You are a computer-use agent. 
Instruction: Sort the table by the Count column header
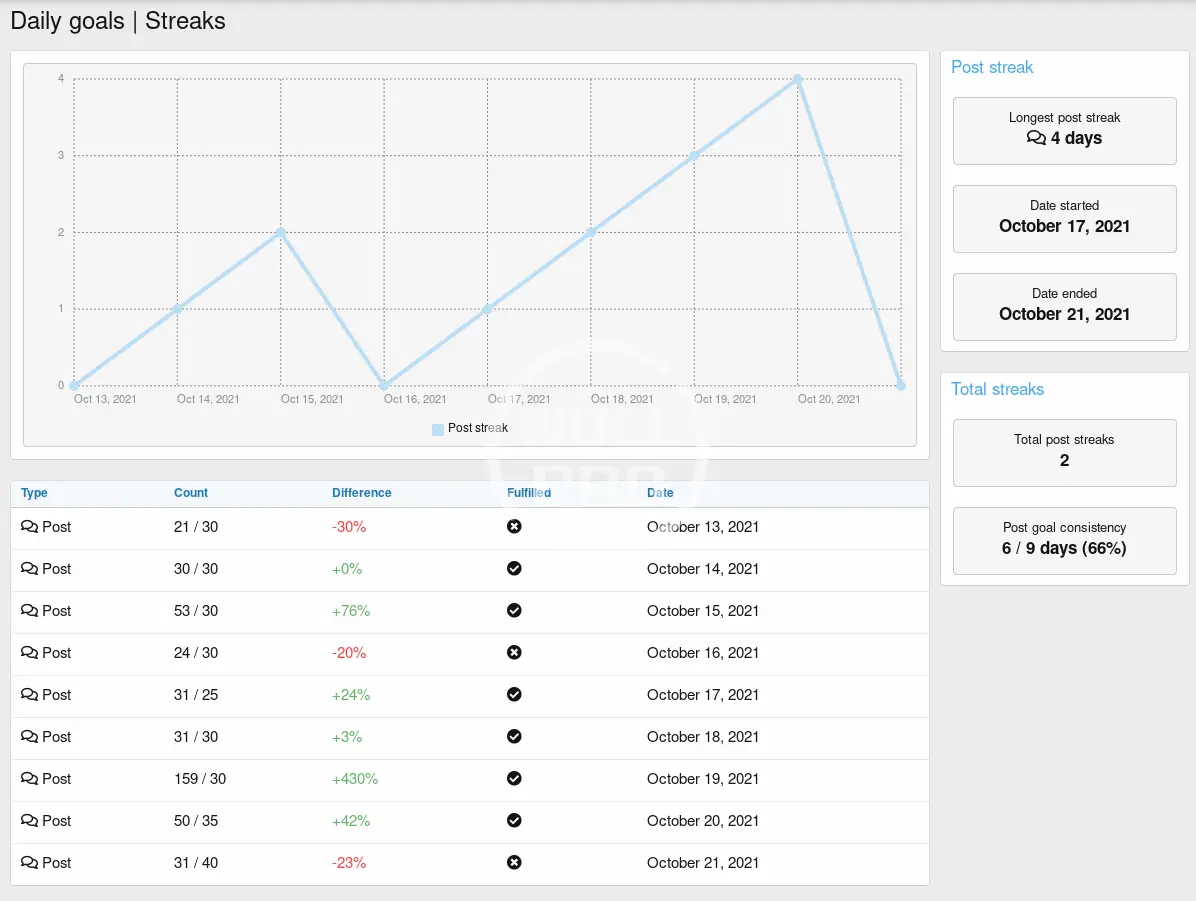pos(191,493)
